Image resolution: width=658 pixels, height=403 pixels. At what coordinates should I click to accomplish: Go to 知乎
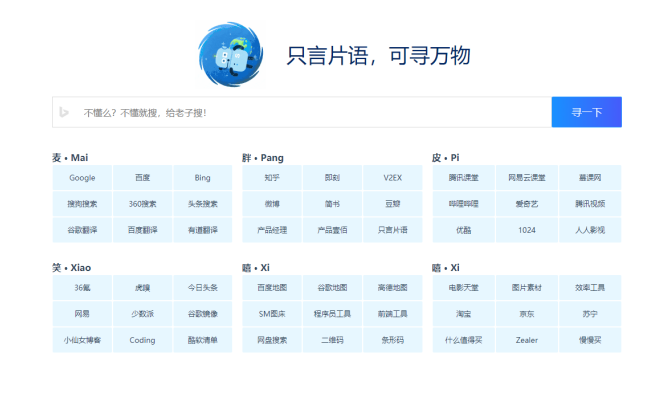point(272,178)
